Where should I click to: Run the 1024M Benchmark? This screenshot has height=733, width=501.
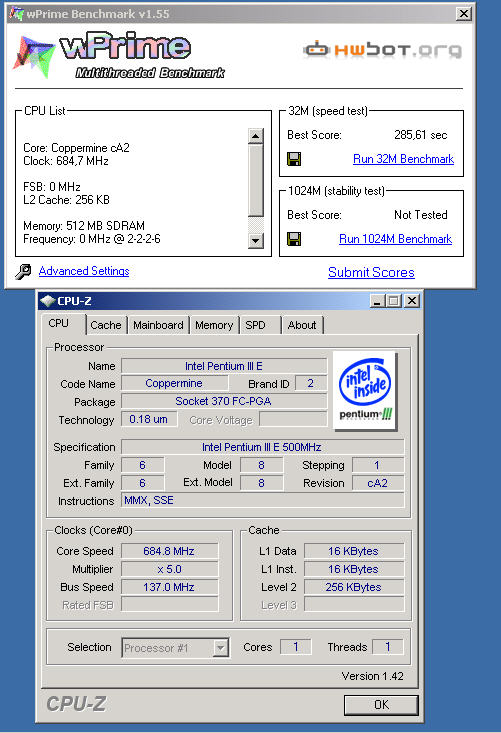(x=395, y=239)
